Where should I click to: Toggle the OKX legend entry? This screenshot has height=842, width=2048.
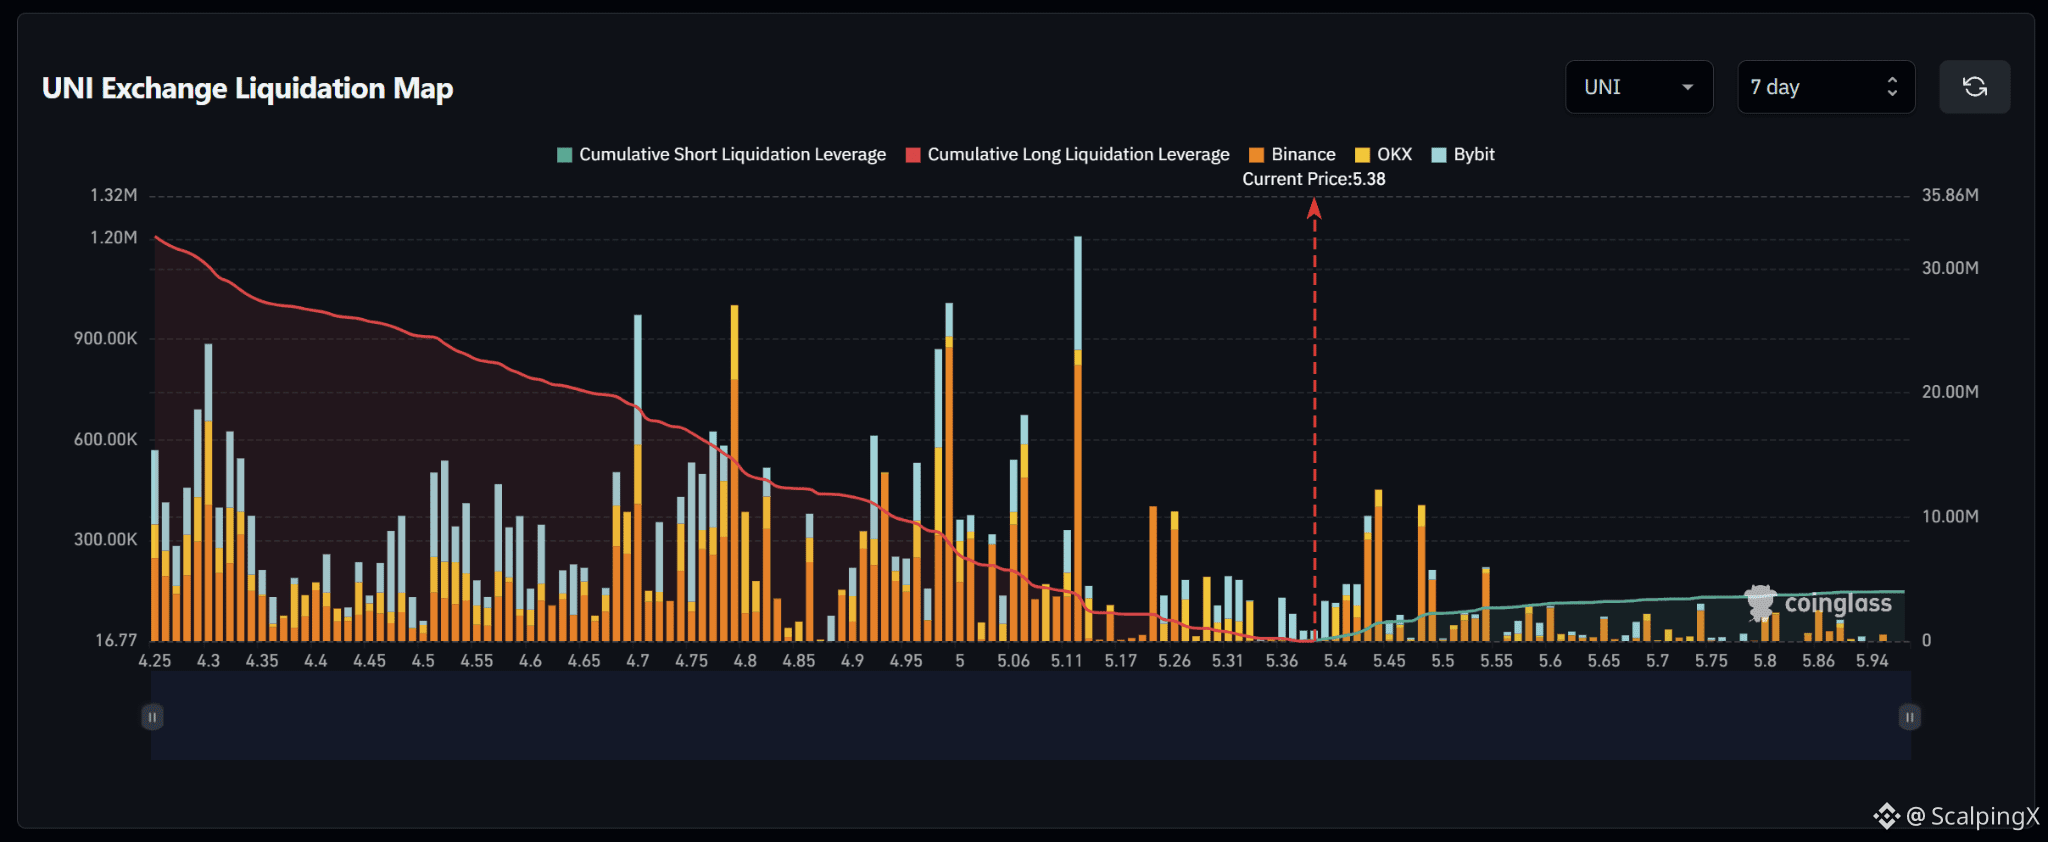[1383, 154]
